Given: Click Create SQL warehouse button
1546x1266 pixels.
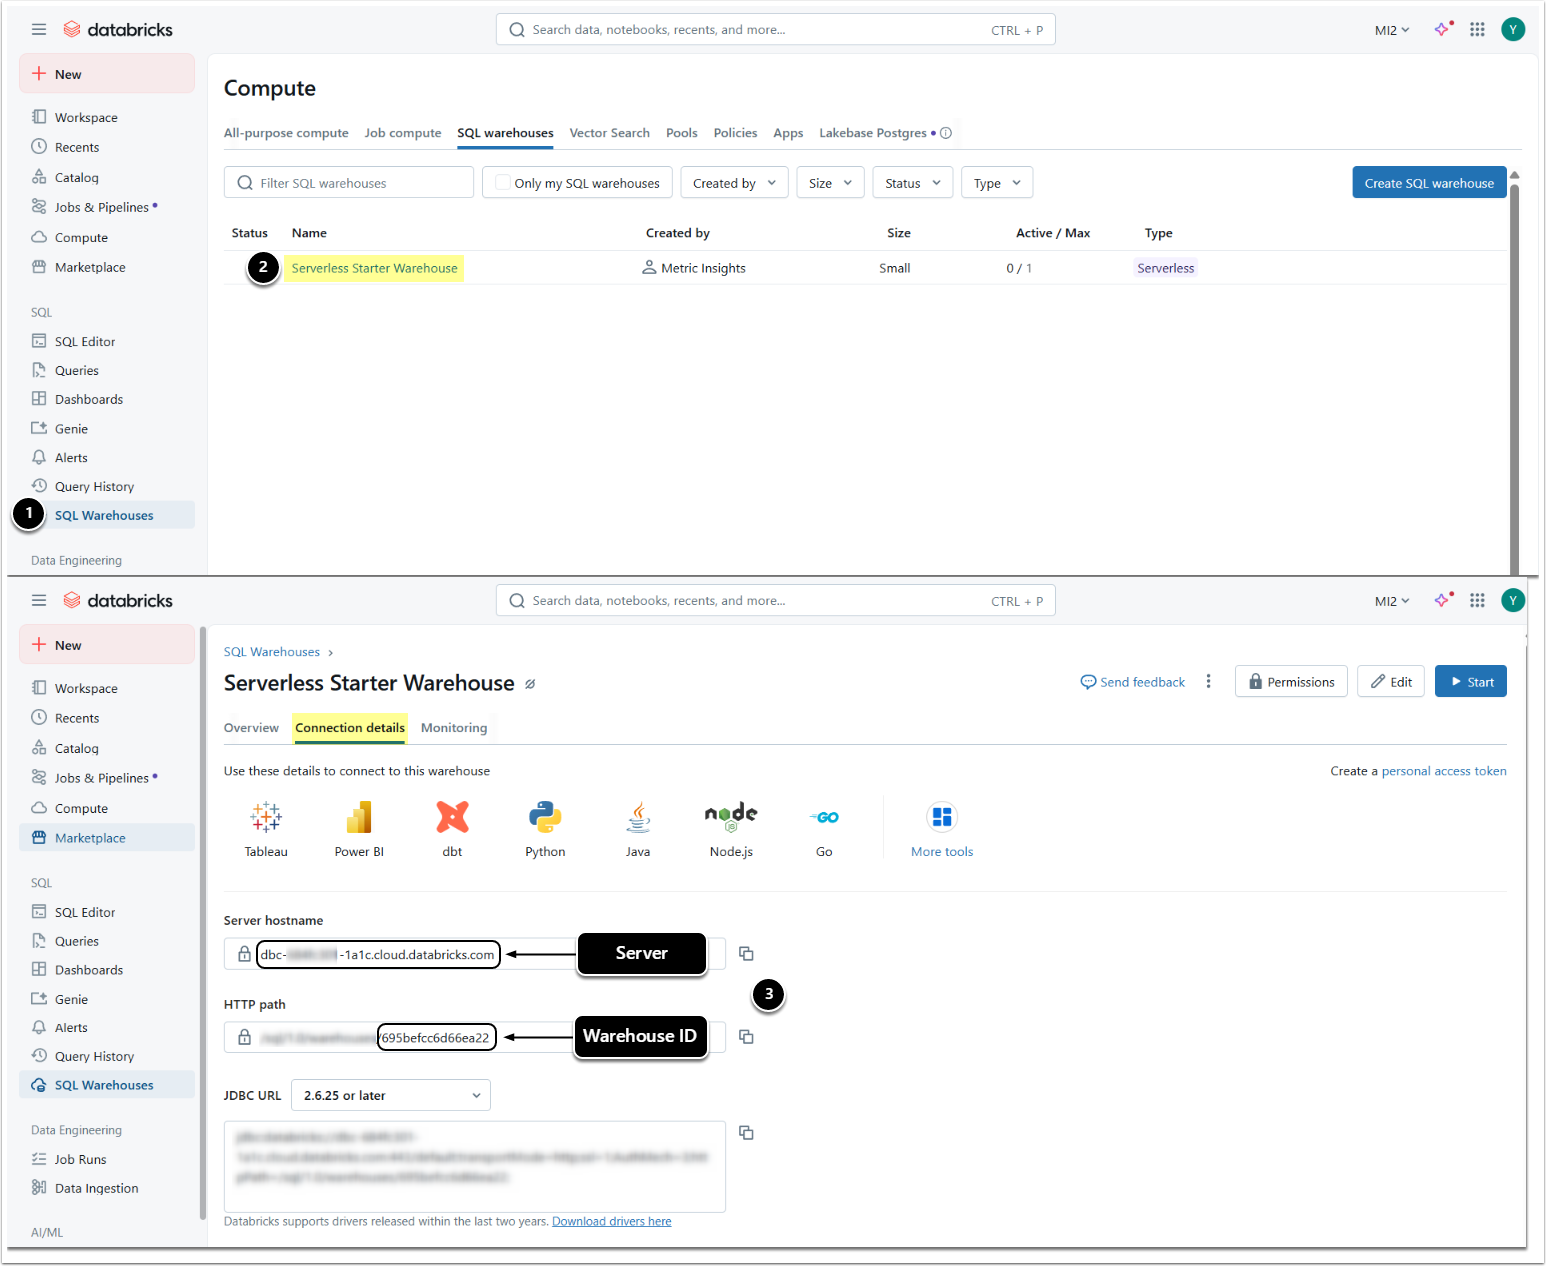Looking at the screenshot, I should point(1429,182).
